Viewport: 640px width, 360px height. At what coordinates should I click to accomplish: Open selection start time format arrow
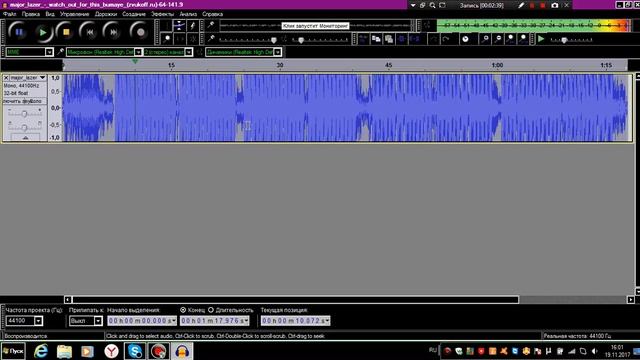(173, 321)
